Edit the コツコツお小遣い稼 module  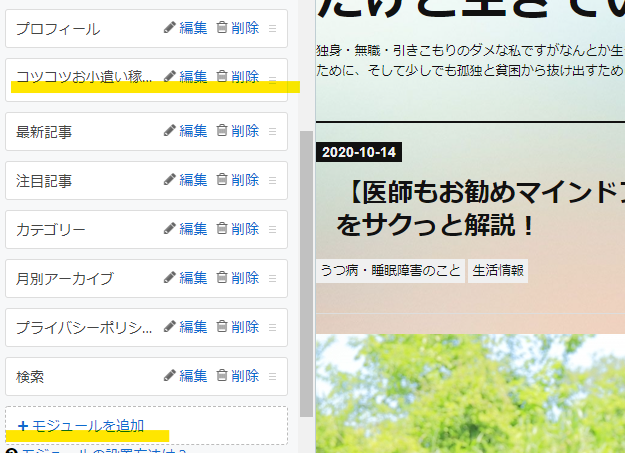(x=186, y=77)
